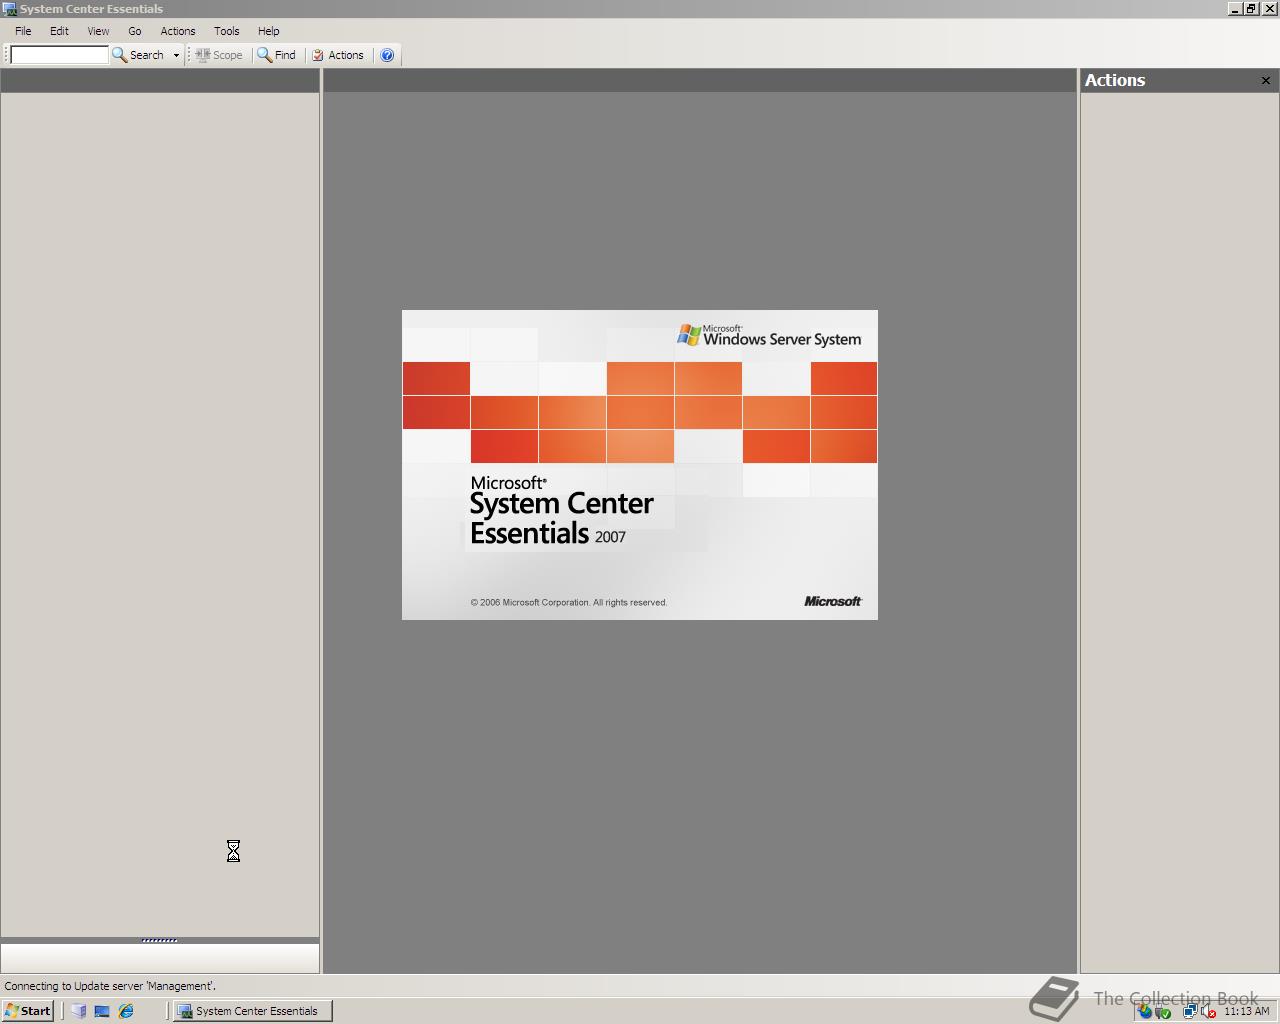
Task: Click the network connection tray icon
Action: coord(1190,1011)
